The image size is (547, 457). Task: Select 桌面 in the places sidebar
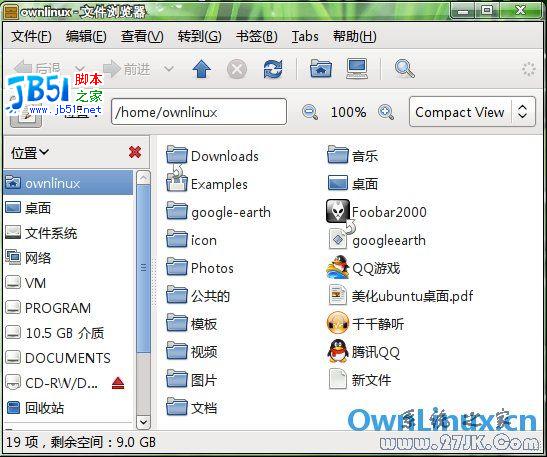[x=29, y=208]
